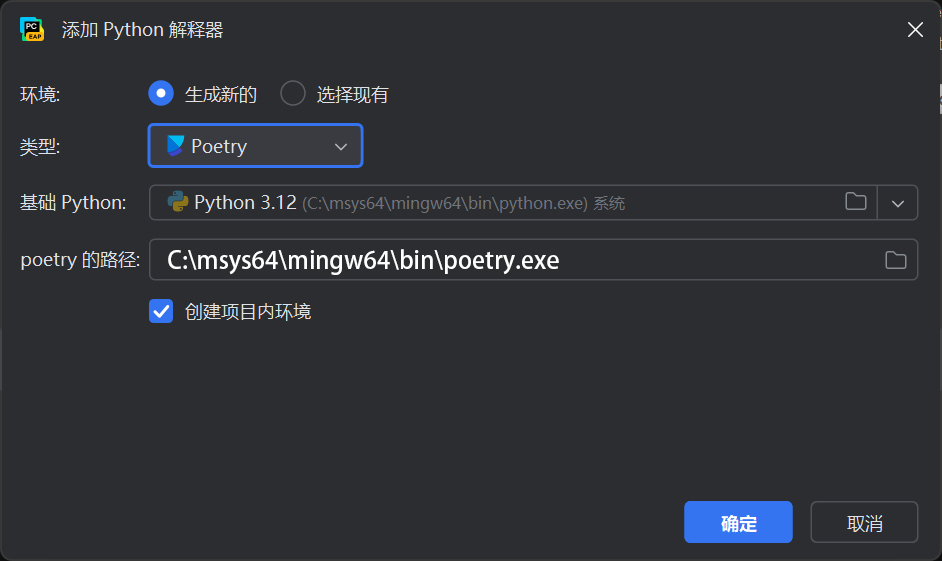Click the Poetry logo icon in type selector
The width and height of the screenshot is (942, 561).
175,146
